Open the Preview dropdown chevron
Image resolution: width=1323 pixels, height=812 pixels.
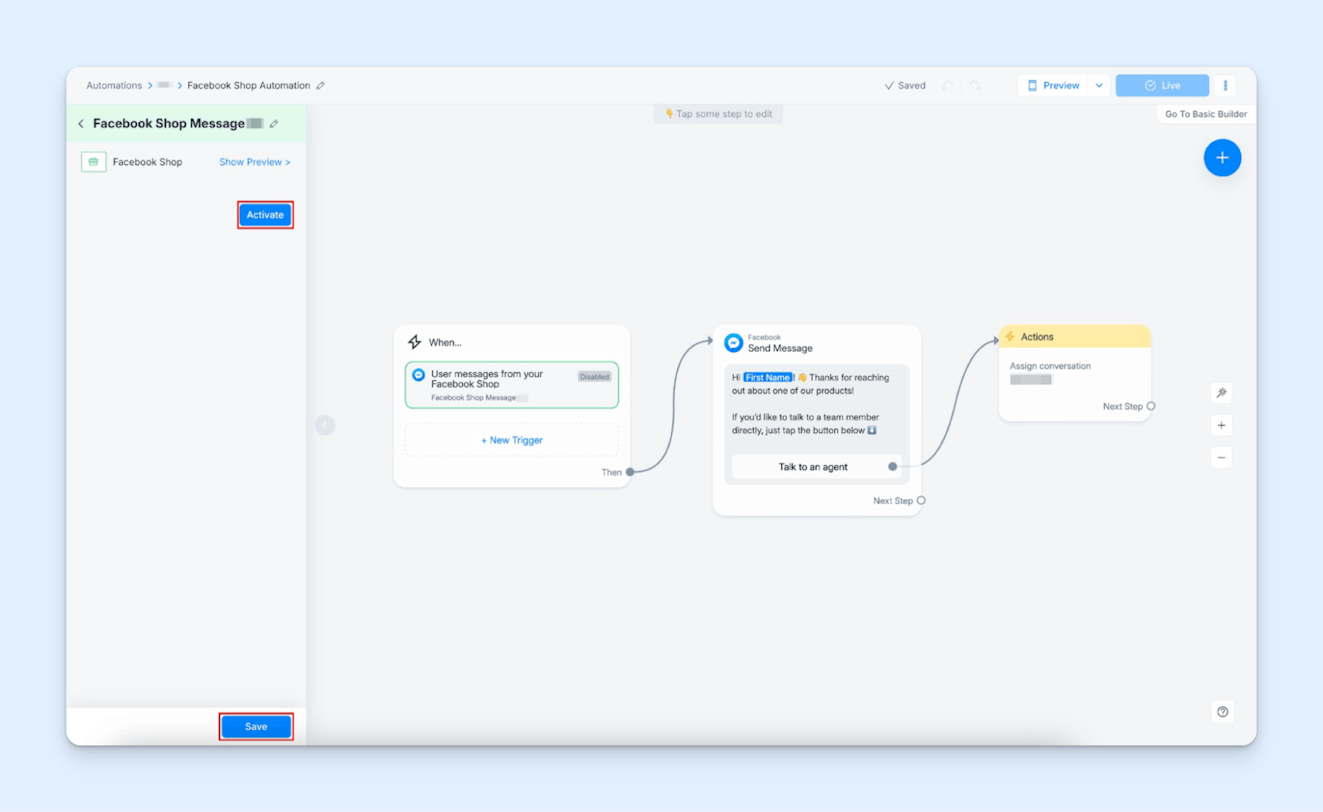1098,85
